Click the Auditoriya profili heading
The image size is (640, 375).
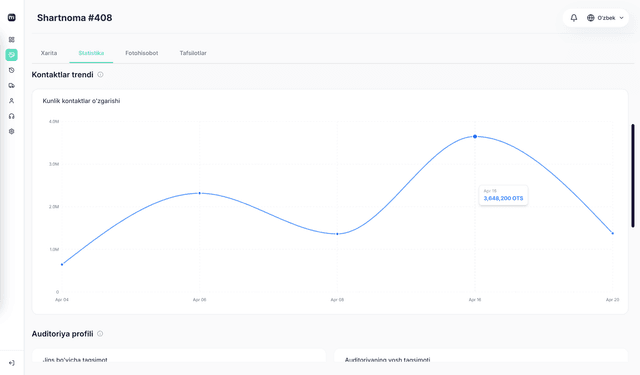pos(62,334)
